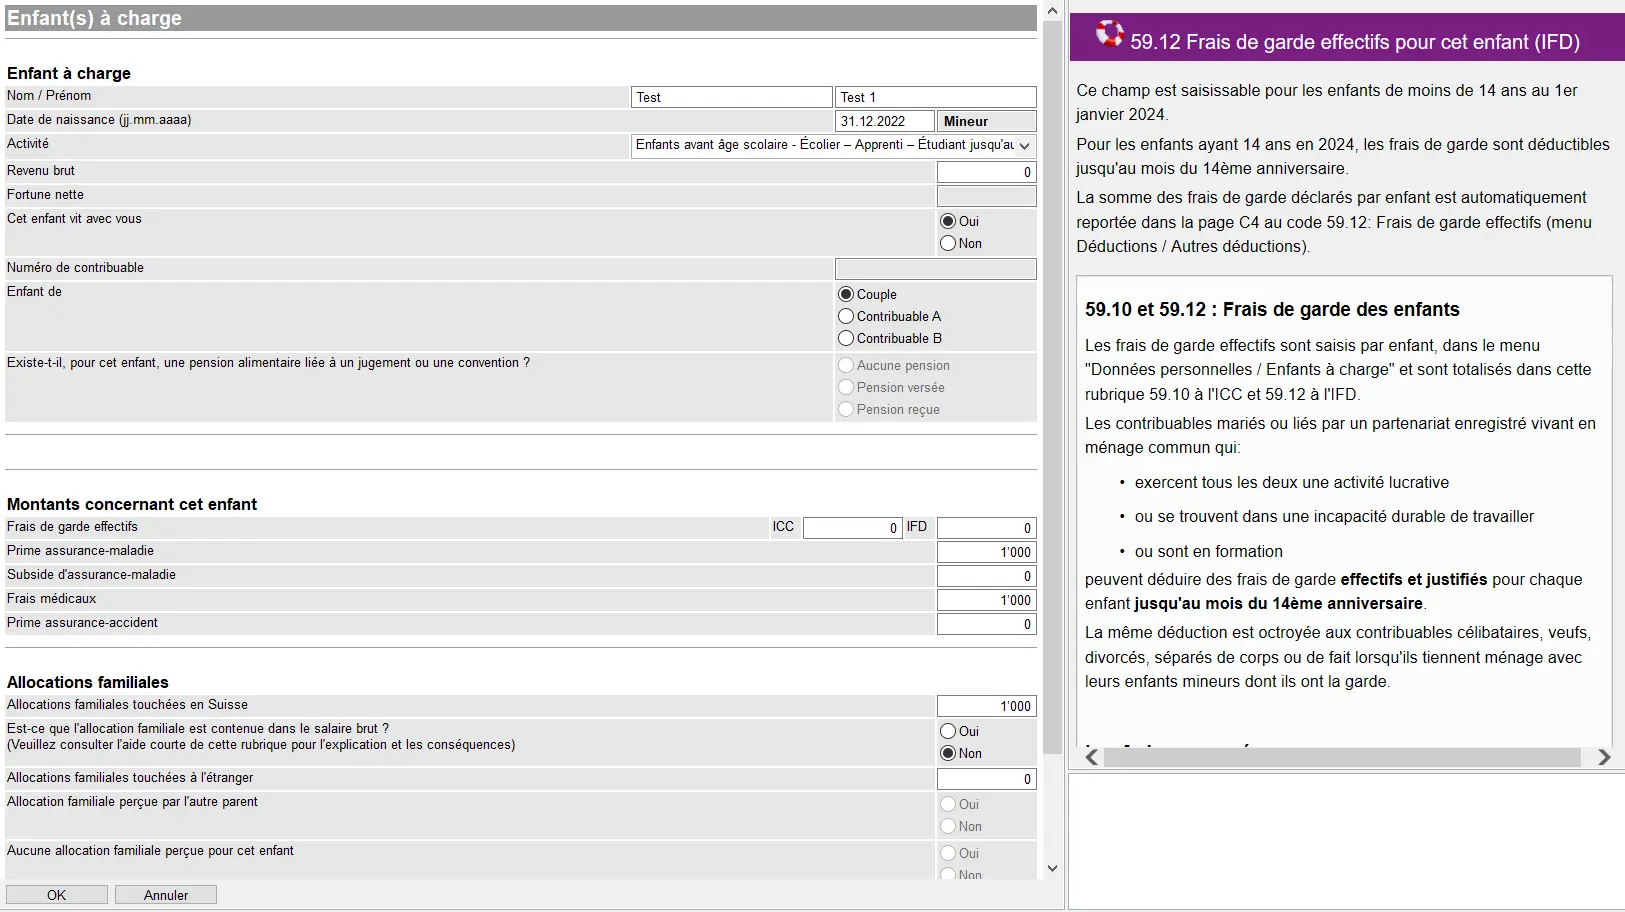
Task: Click the lifebuoy help icon
Action: 1108,34
